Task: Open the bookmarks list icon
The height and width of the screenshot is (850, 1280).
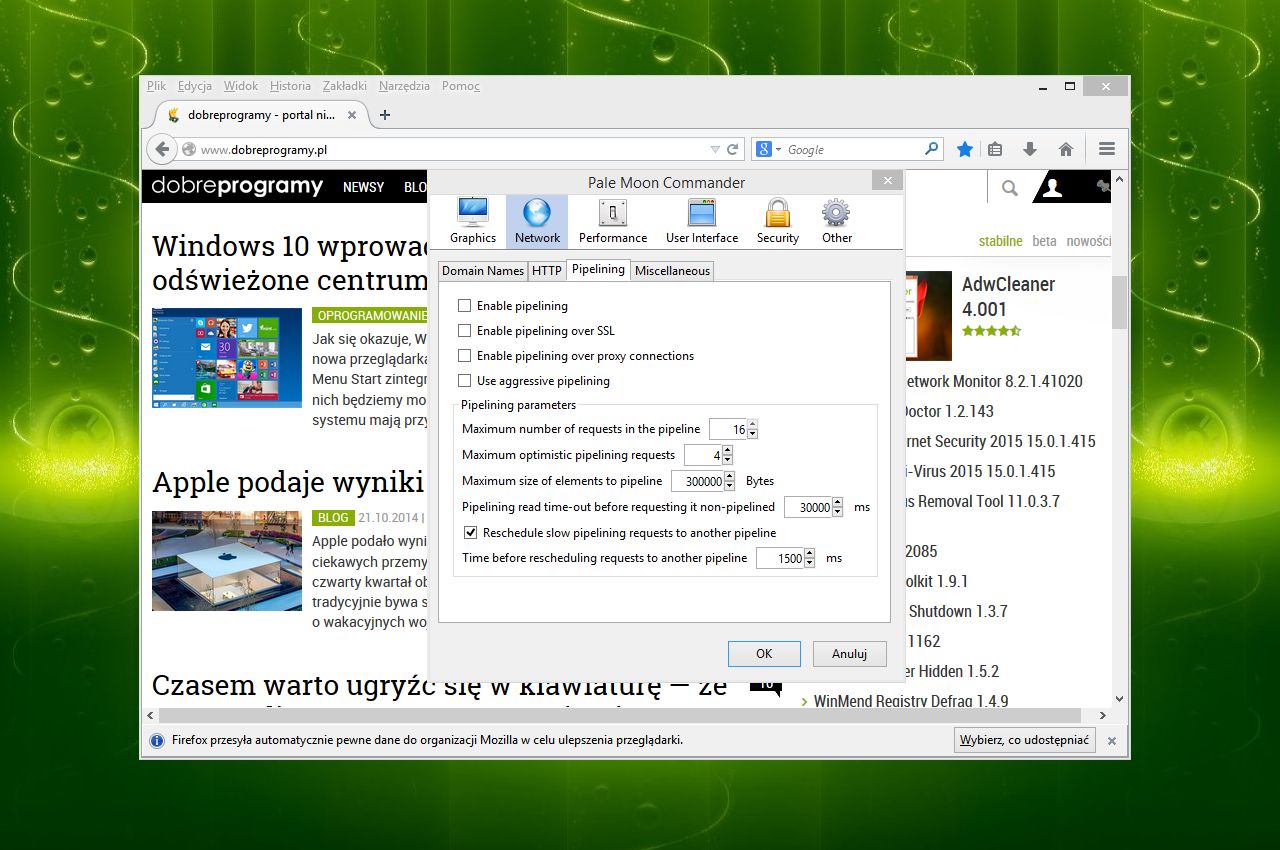Action: click(x=994, y=149)
